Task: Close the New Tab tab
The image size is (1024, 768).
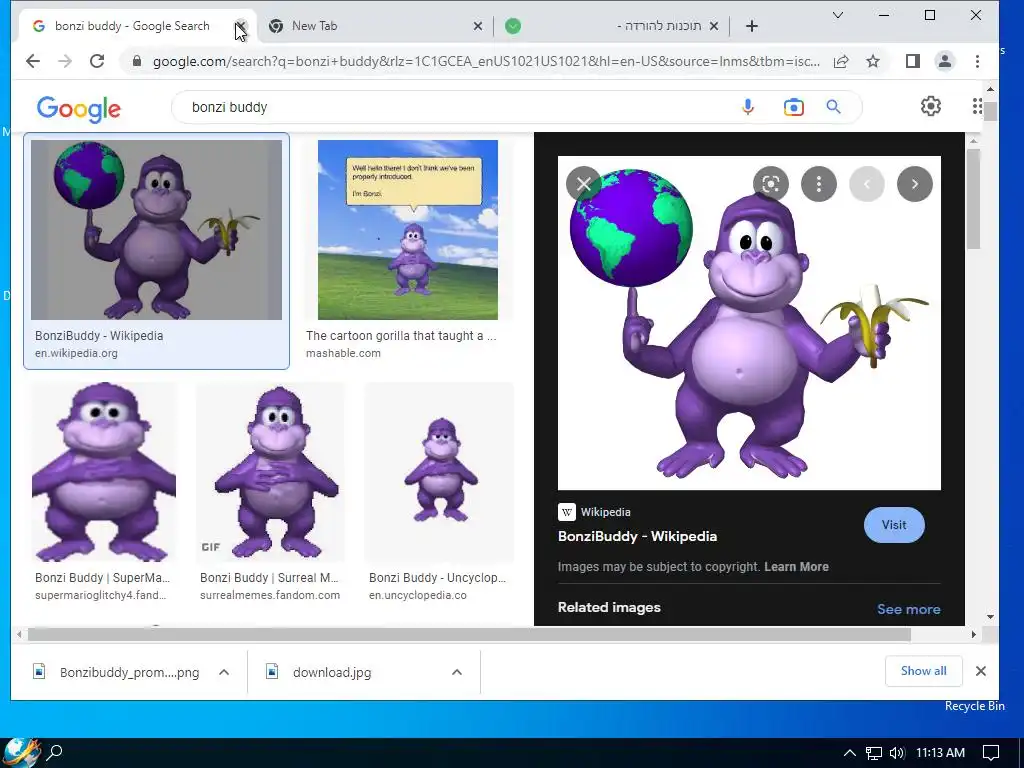Action: (x=478, y=26)
